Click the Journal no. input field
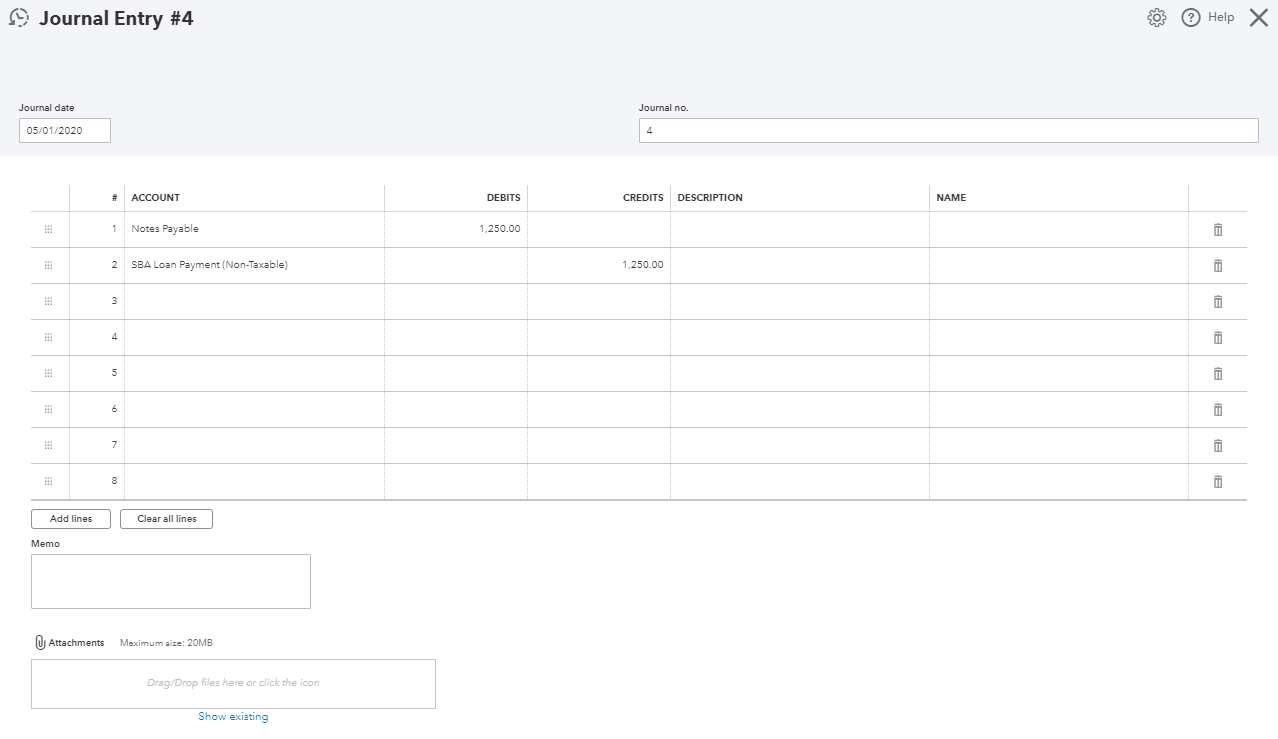The image size is (1278, 739). [x=948, y=131]
